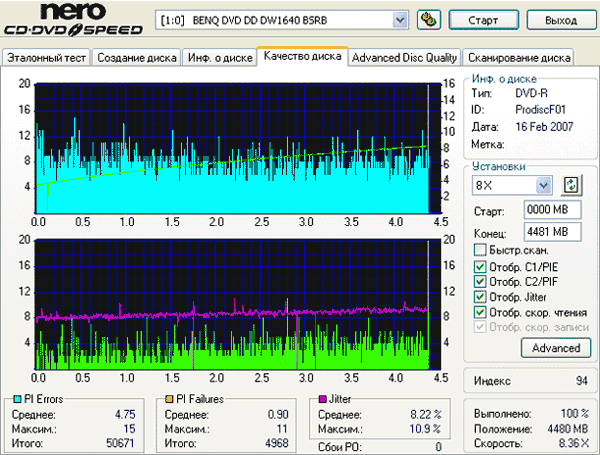This screenshot has height=455, width=600.
Task: Click the cyan PI Errors color swatch
Action: pyautogui.click(x=15, y=400)
